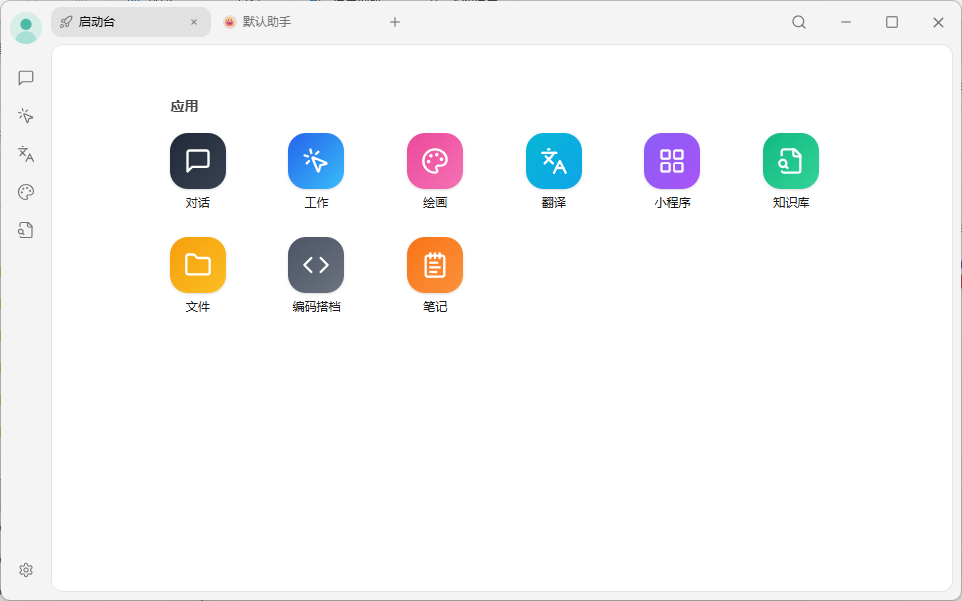Viewport: 962px width, 601px height.
Task: Open the 笔记 notes app icon
Action: pyautogui.click(x=435, y=265)
